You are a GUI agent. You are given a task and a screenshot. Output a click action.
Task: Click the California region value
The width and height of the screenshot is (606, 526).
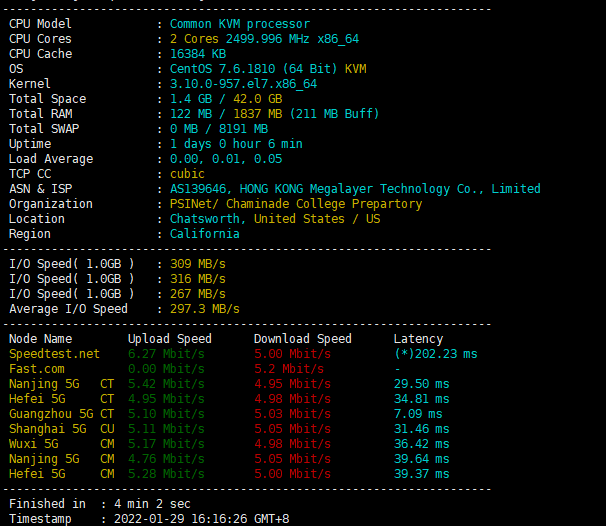point(205,233)
